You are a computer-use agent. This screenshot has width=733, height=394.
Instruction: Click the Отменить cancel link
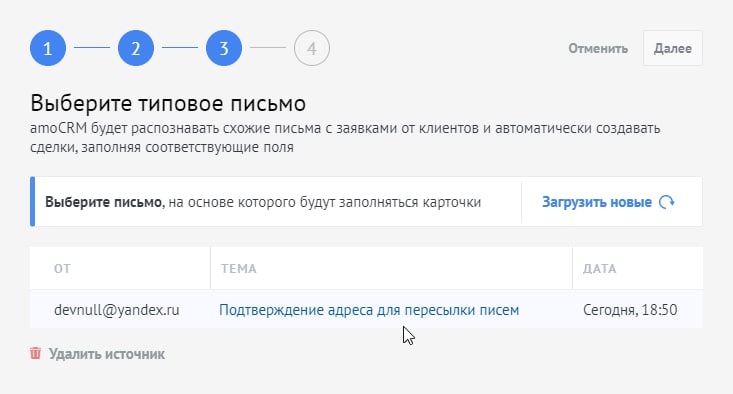click(x=598, y=48)
